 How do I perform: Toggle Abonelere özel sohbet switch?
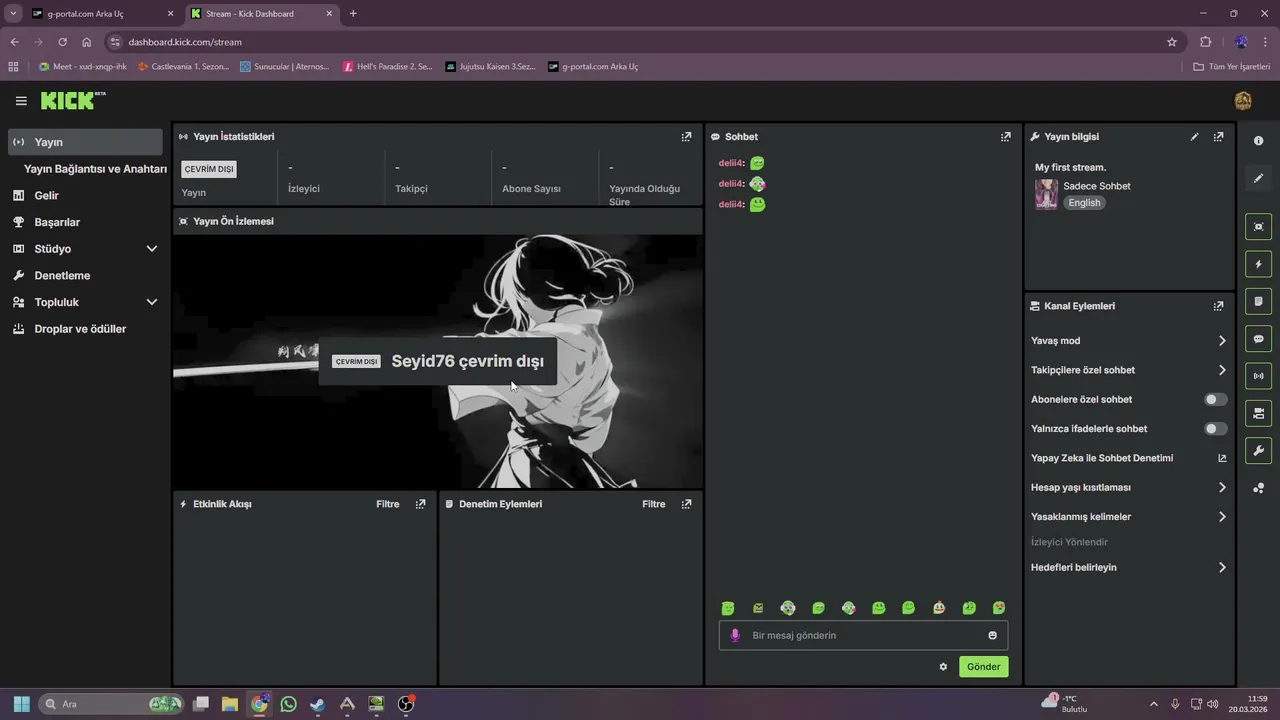click(x=1215, y=399)
